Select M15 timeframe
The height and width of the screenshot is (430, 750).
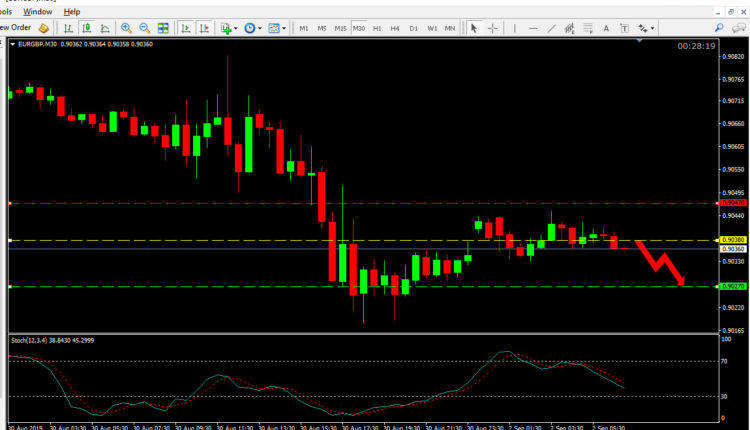coord(340,29)
